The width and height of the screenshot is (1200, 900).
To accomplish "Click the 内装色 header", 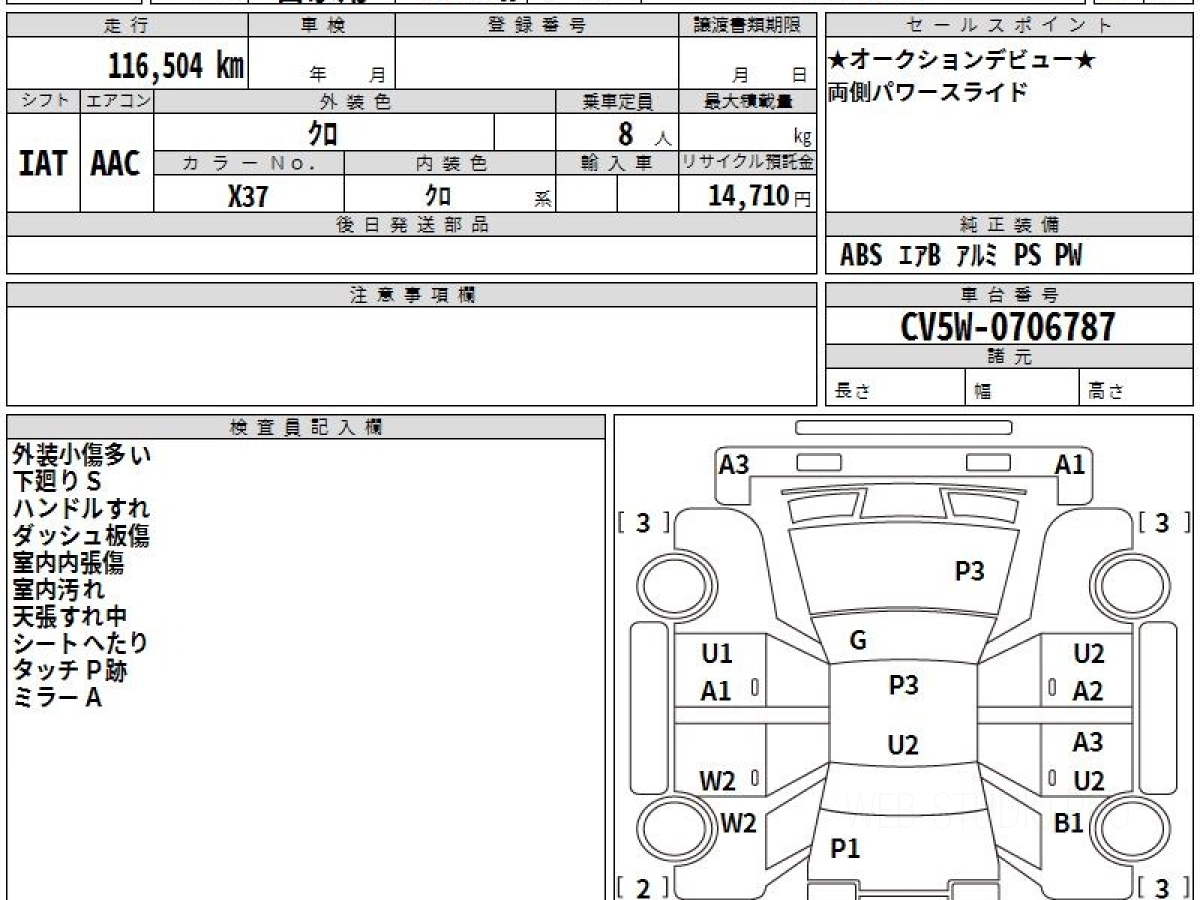I will tap(450, 163).
